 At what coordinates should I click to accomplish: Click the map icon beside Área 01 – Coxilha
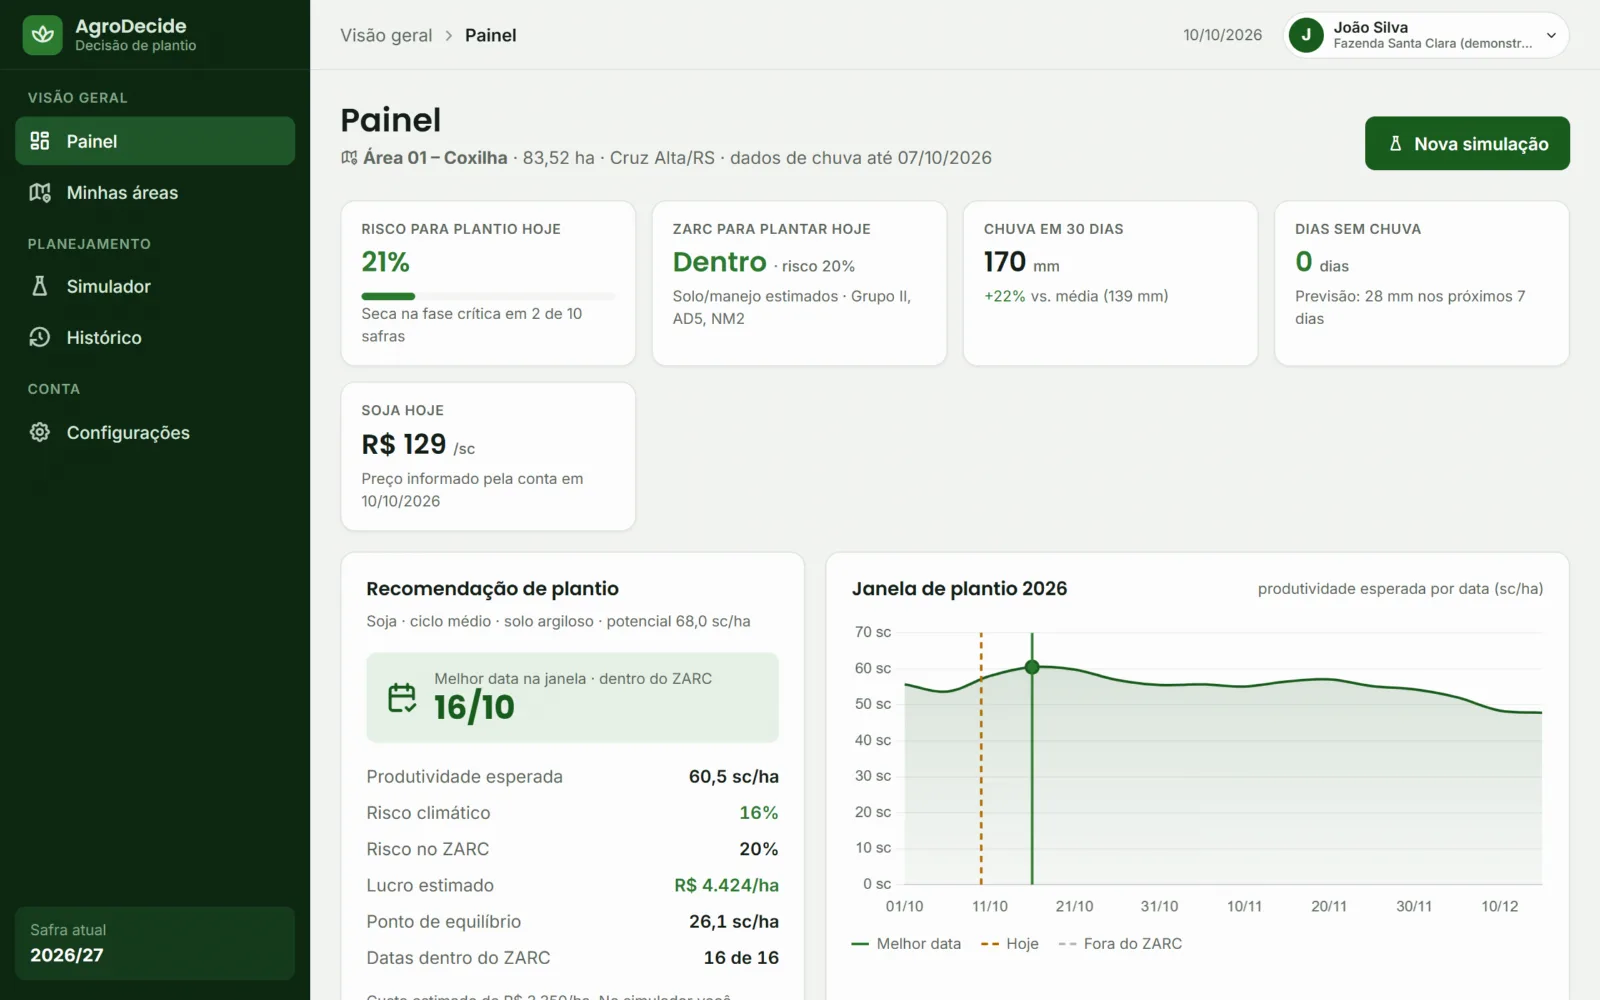point(349,158)
